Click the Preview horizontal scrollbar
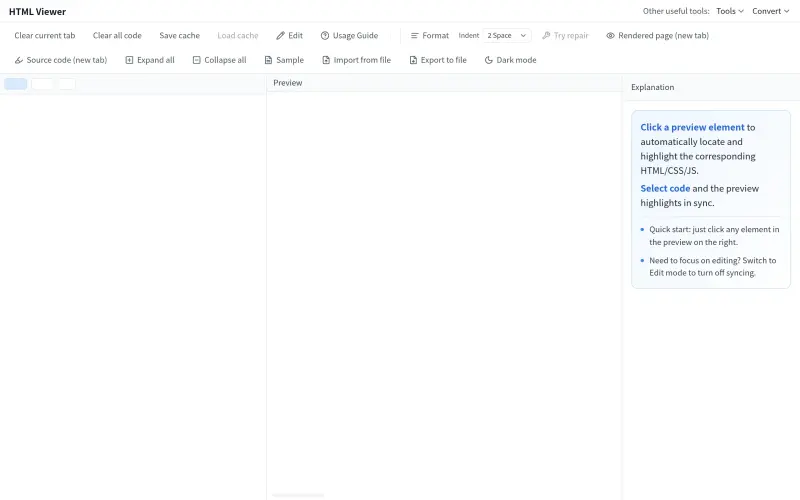This screenshot has width=800, height=500. pyautogui.click(x=298, y=495)
